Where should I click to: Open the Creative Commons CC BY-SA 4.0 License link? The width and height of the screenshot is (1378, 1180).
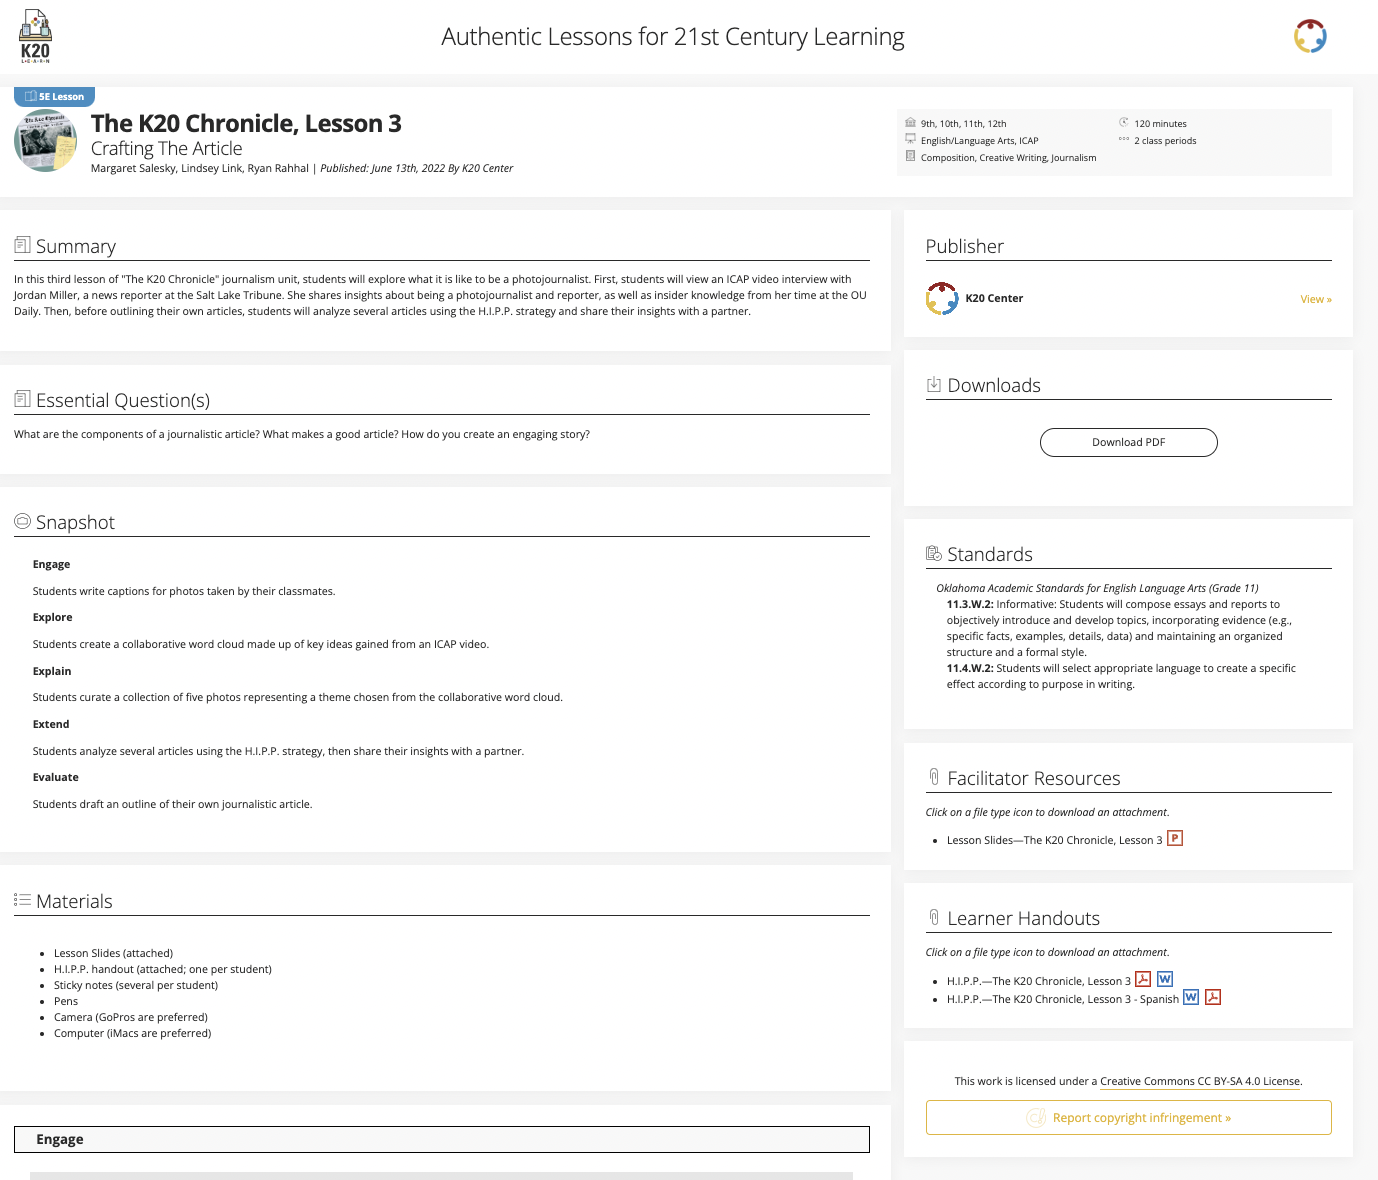[1200, 1081]
